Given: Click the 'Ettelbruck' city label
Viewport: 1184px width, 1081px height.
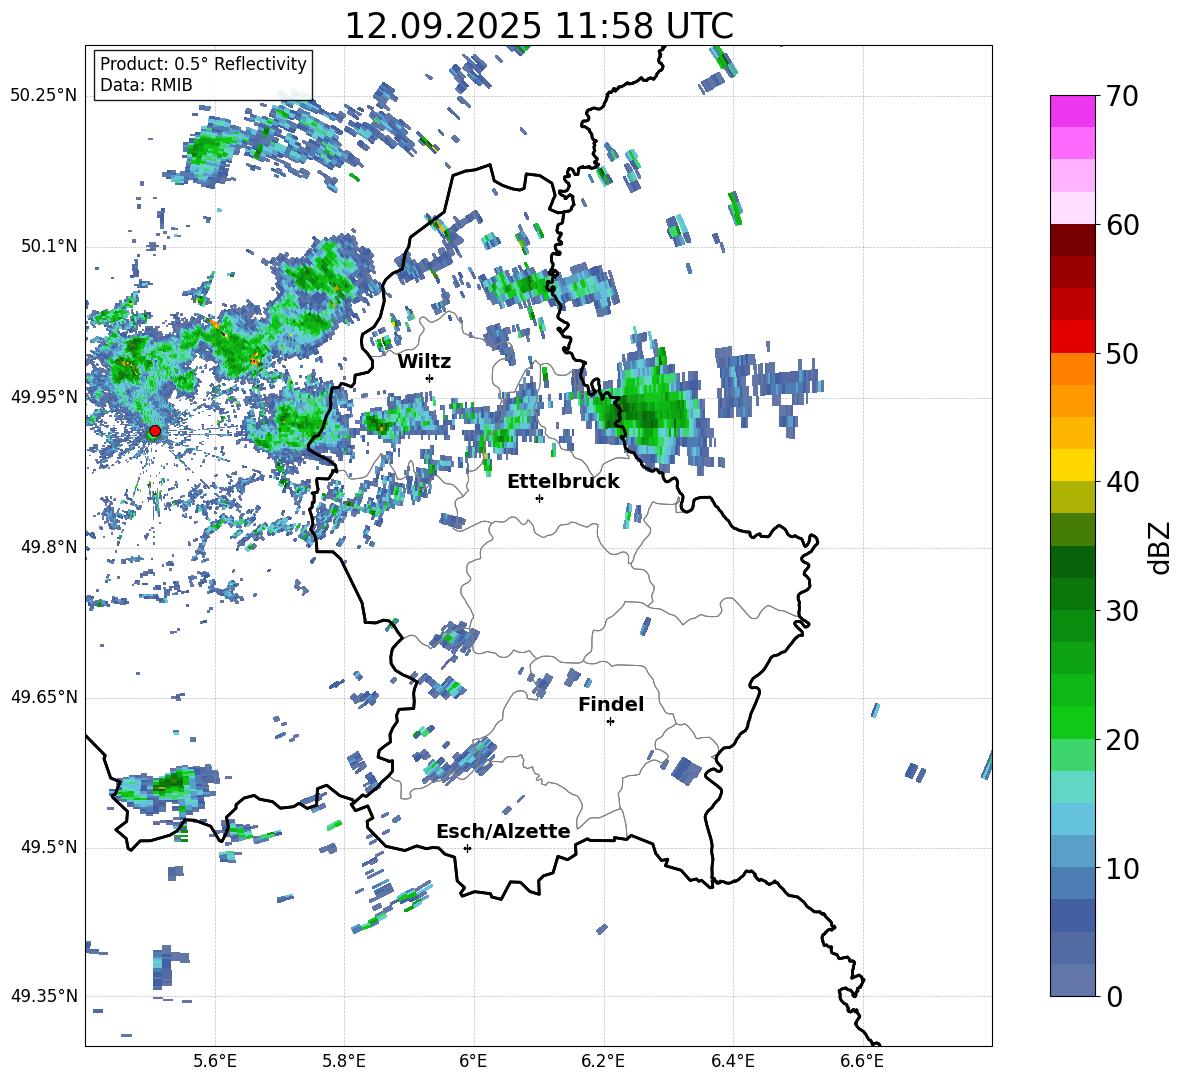Looking at the screenshot, I should pyautogui.click(x=563, y=482).
